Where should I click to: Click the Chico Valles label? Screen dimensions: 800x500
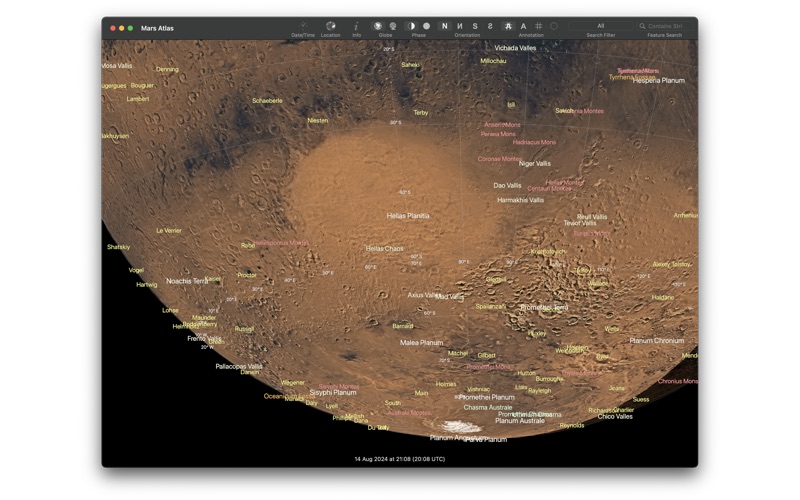click(x=615, y=417)
